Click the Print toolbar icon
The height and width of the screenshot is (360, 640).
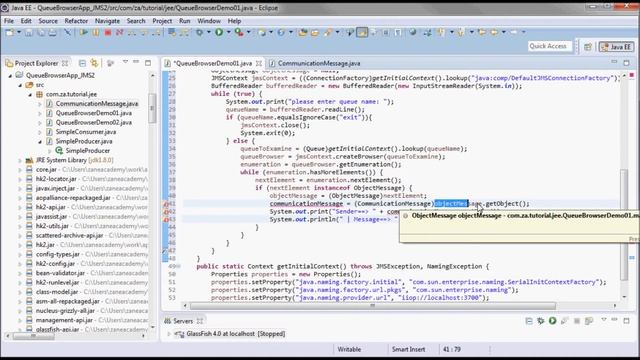[53, 32]
